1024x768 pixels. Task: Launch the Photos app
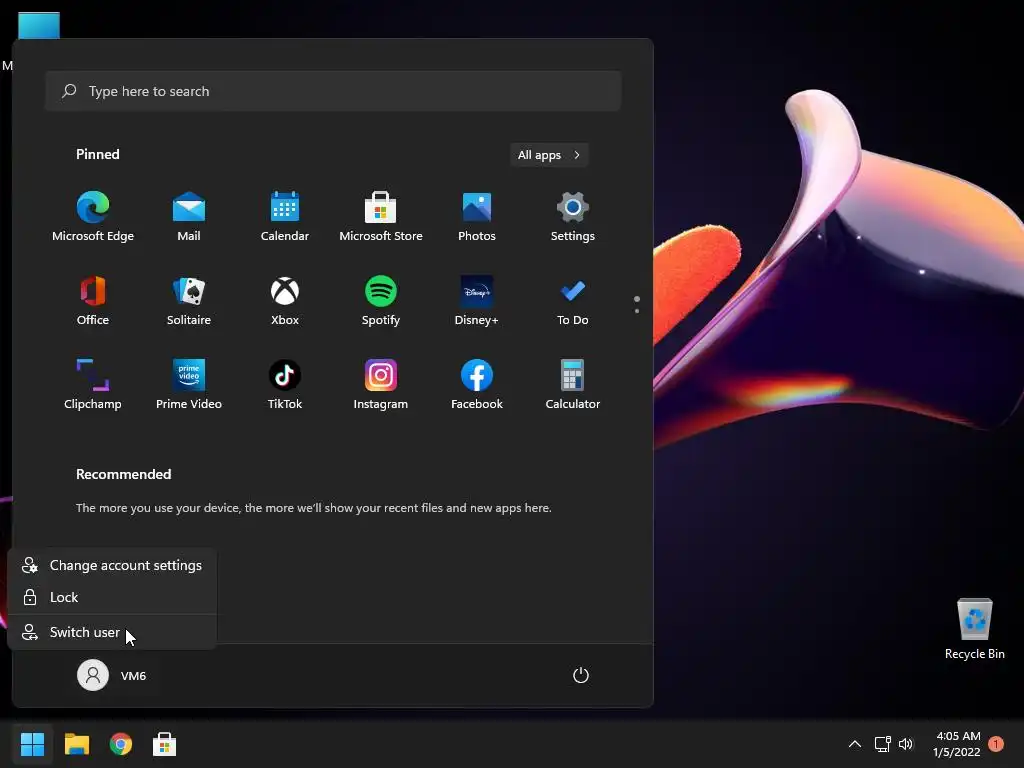(477, 217)
